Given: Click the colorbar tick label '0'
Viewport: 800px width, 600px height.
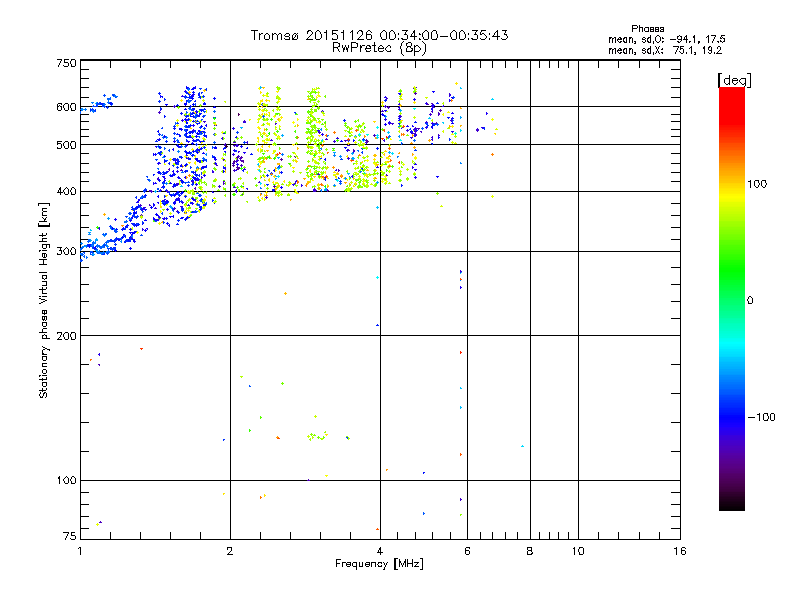Looking at the screenshot, I should point(749,301).
